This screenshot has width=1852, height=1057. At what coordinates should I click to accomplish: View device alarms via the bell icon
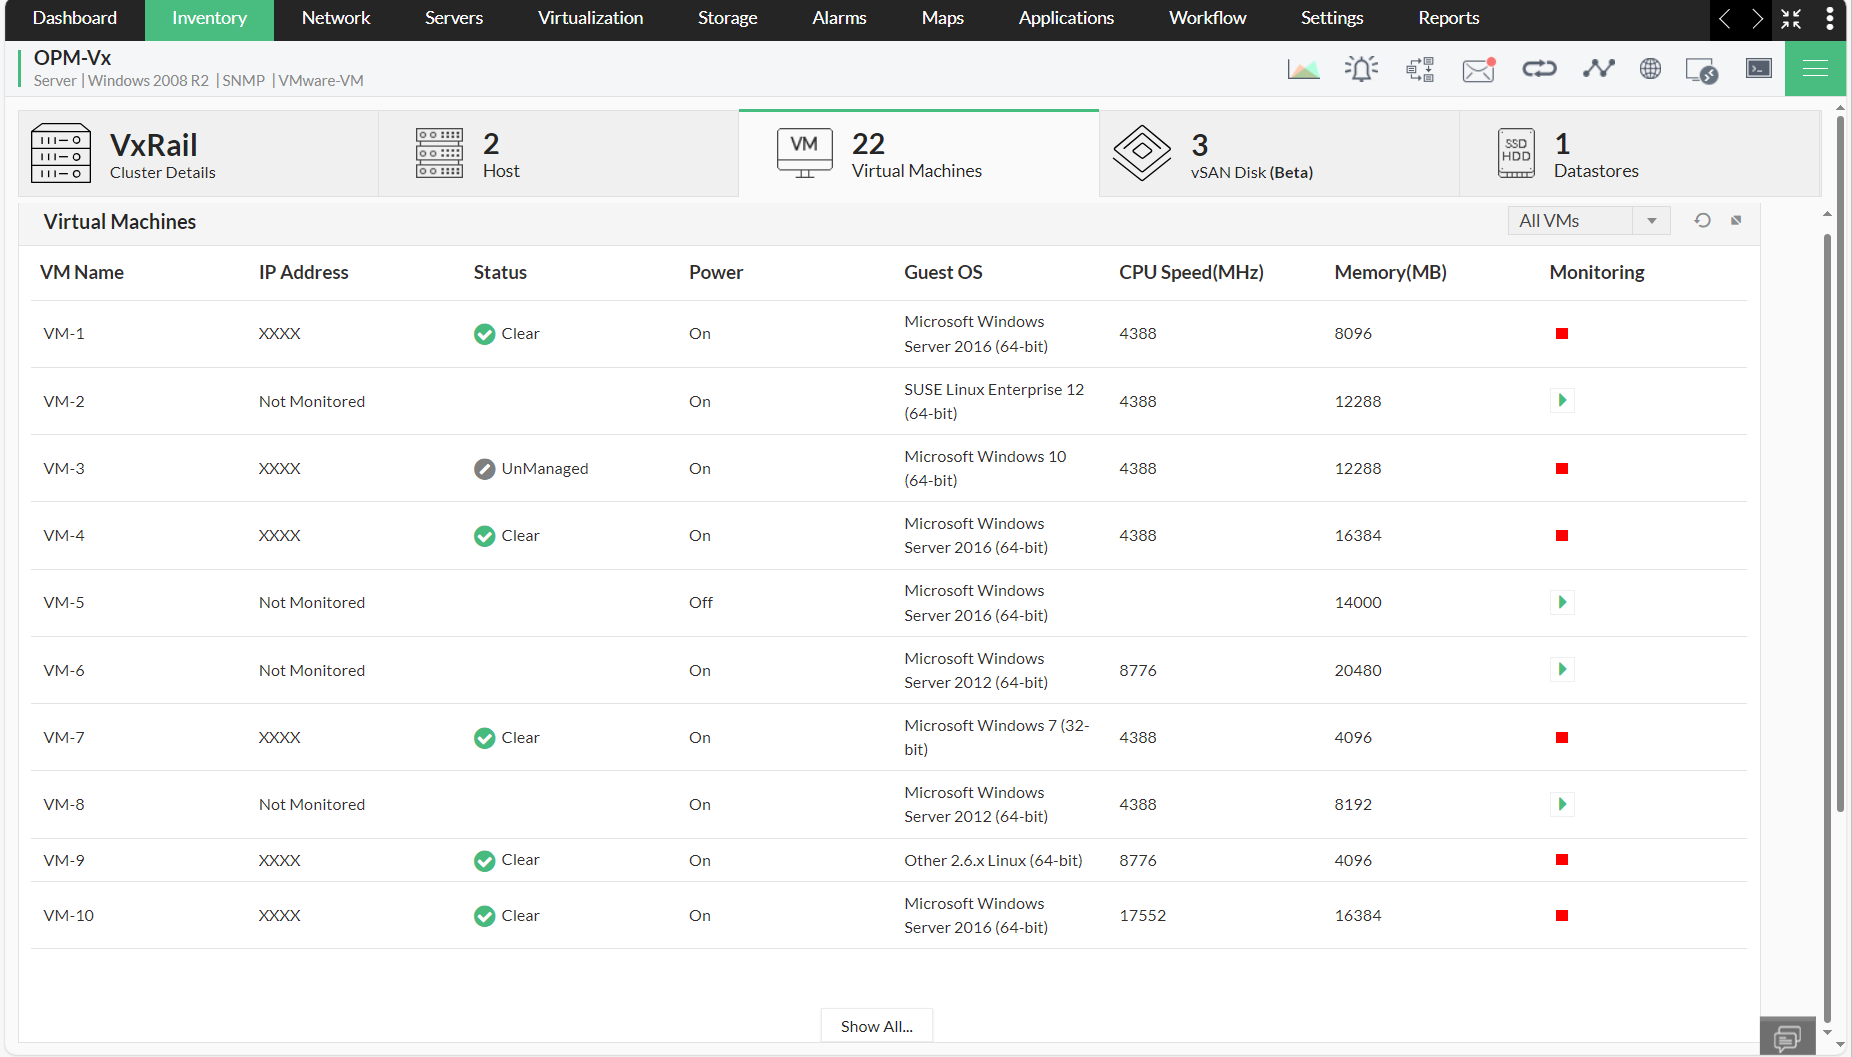tap(1360, 68)
